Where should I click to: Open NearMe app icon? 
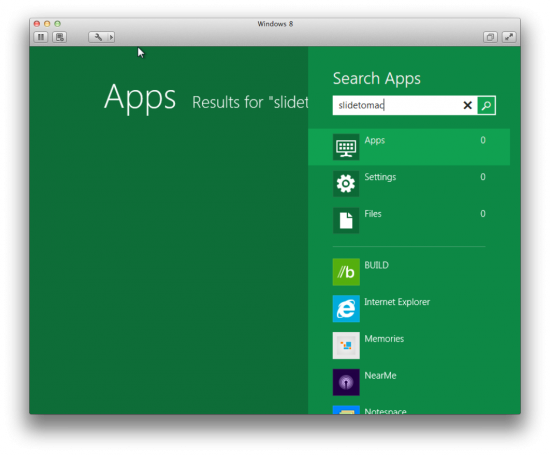click(x=346, y=382)
